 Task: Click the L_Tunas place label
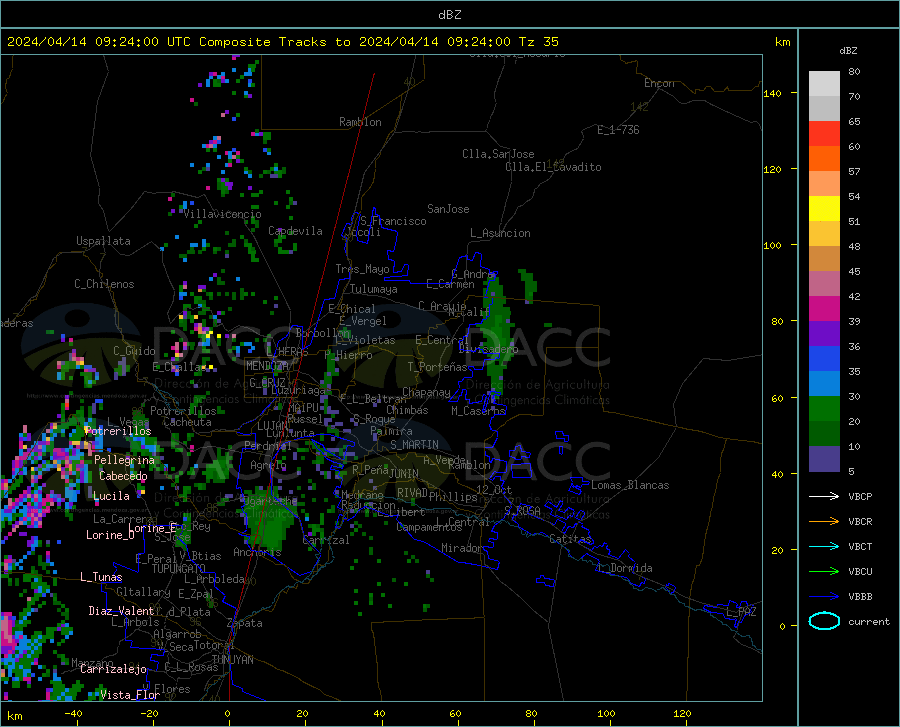pyautogui.click(x=101, y=577)
